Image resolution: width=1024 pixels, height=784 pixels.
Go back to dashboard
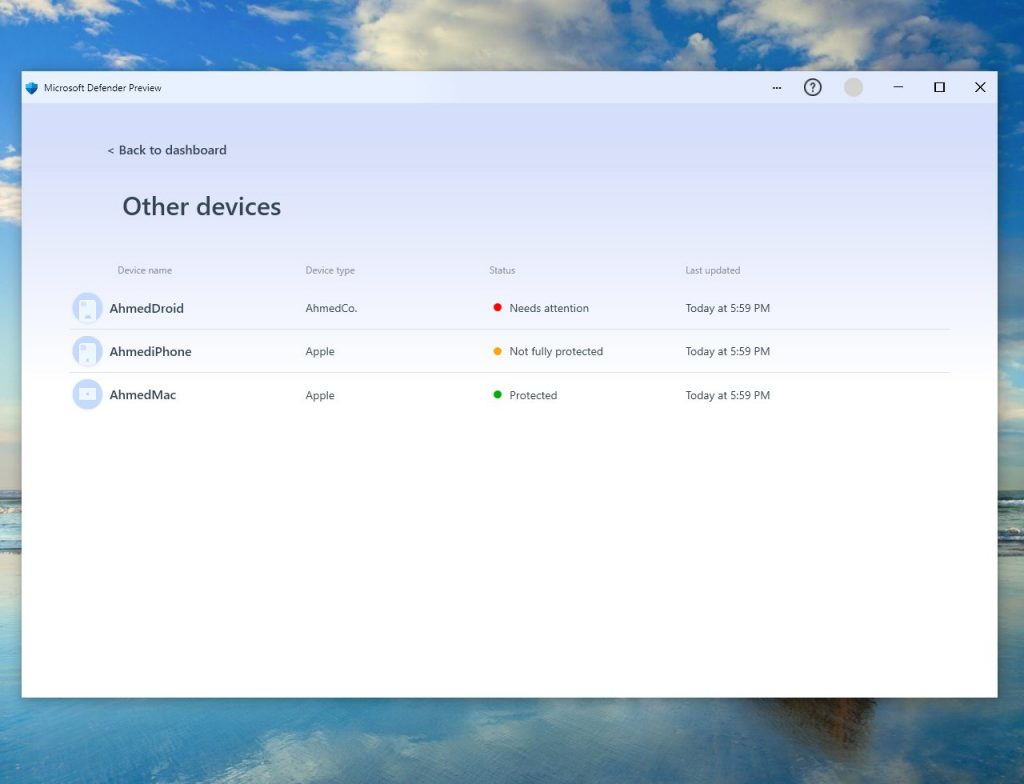(167, 150)
